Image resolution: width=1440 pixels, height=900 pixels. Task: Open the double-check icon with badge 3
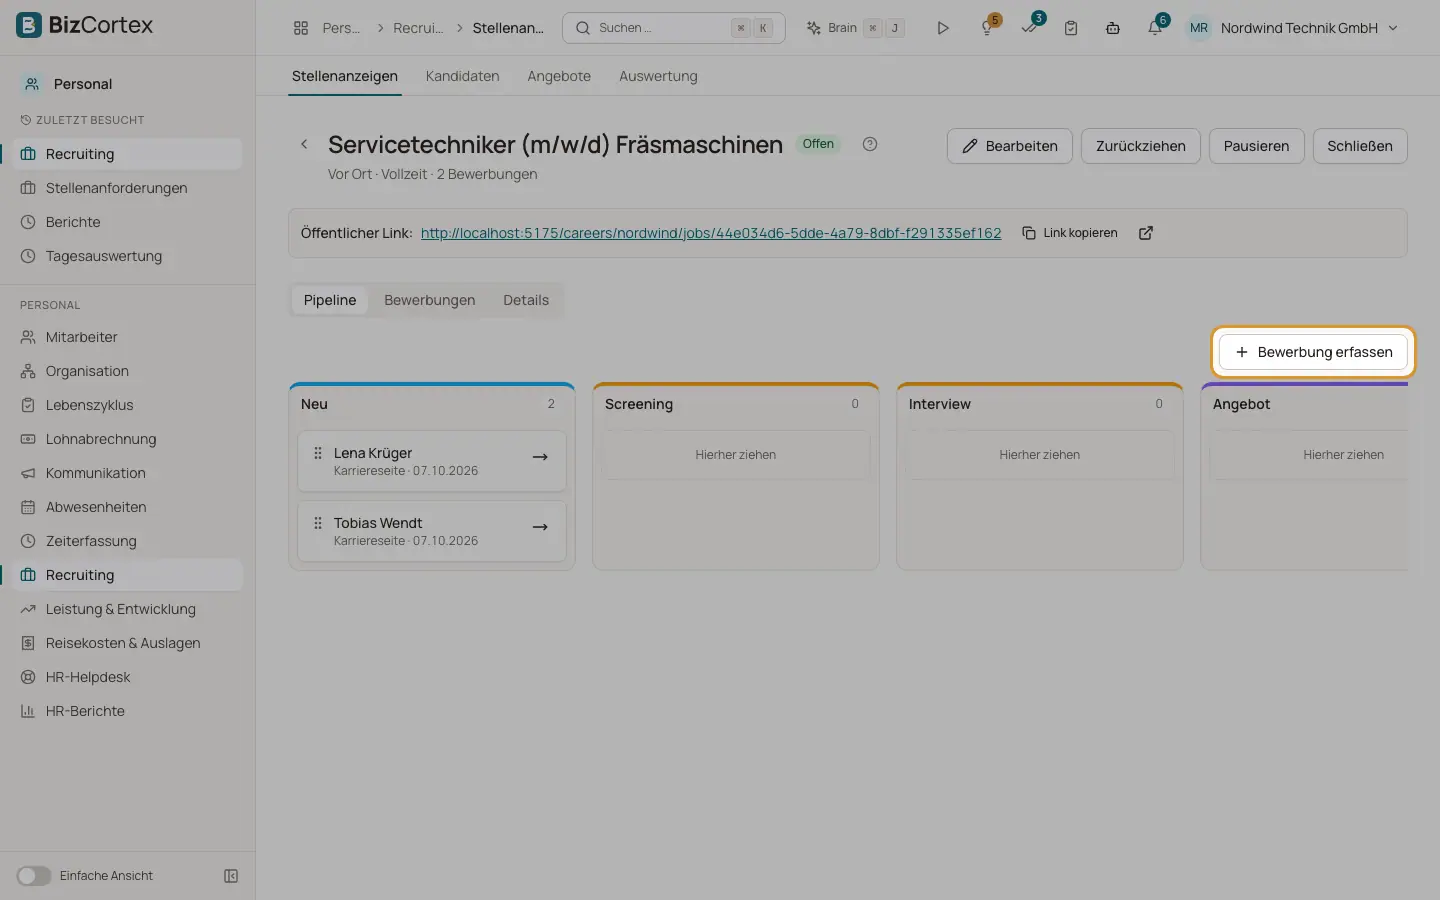(x=1030, y=28)
